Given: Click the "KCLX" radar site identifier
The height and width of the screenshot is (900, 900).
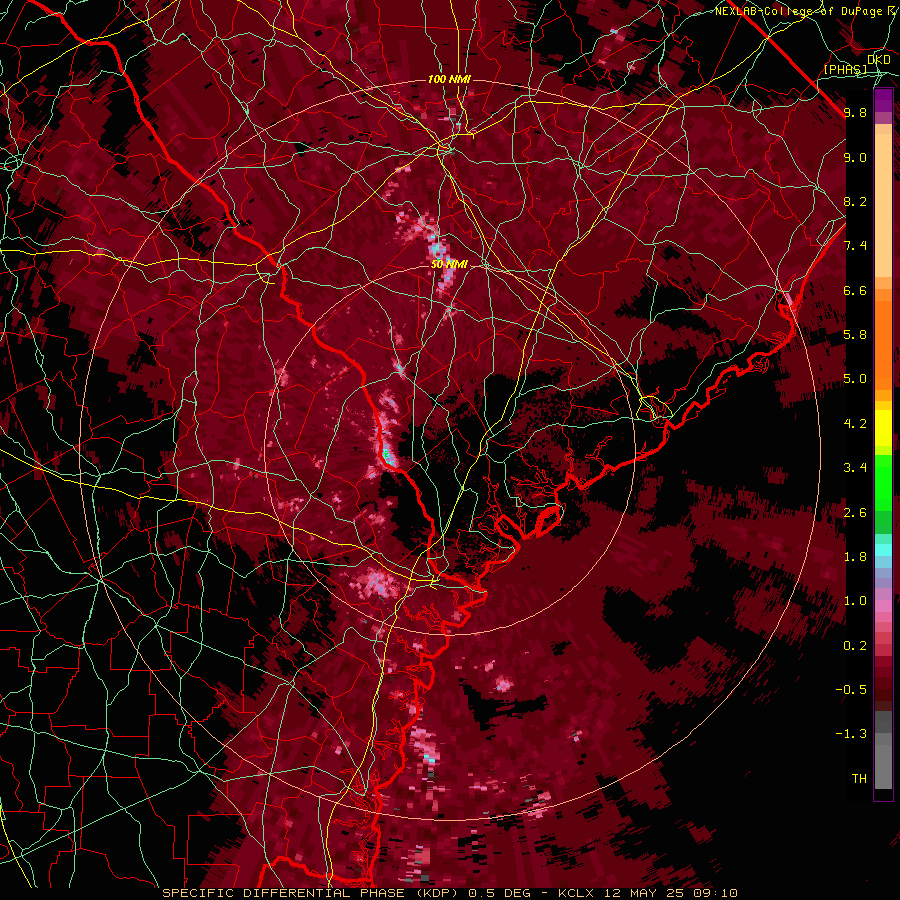Looking at the screenshot, I should (577, 893).
